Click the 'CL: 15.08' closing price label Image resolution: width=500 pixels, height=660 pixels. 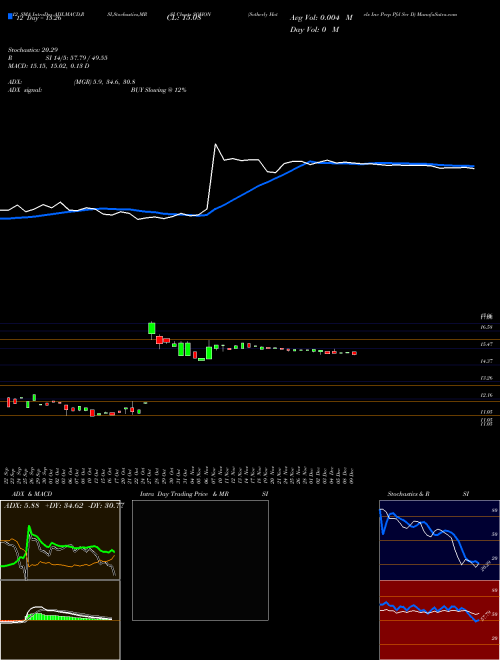[x=182, y=19]
